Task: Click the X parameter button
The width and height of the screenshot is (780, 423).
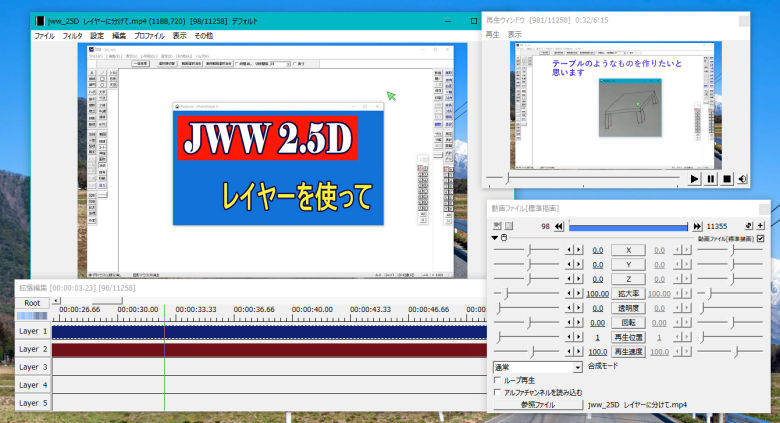Action: (628, 250)
